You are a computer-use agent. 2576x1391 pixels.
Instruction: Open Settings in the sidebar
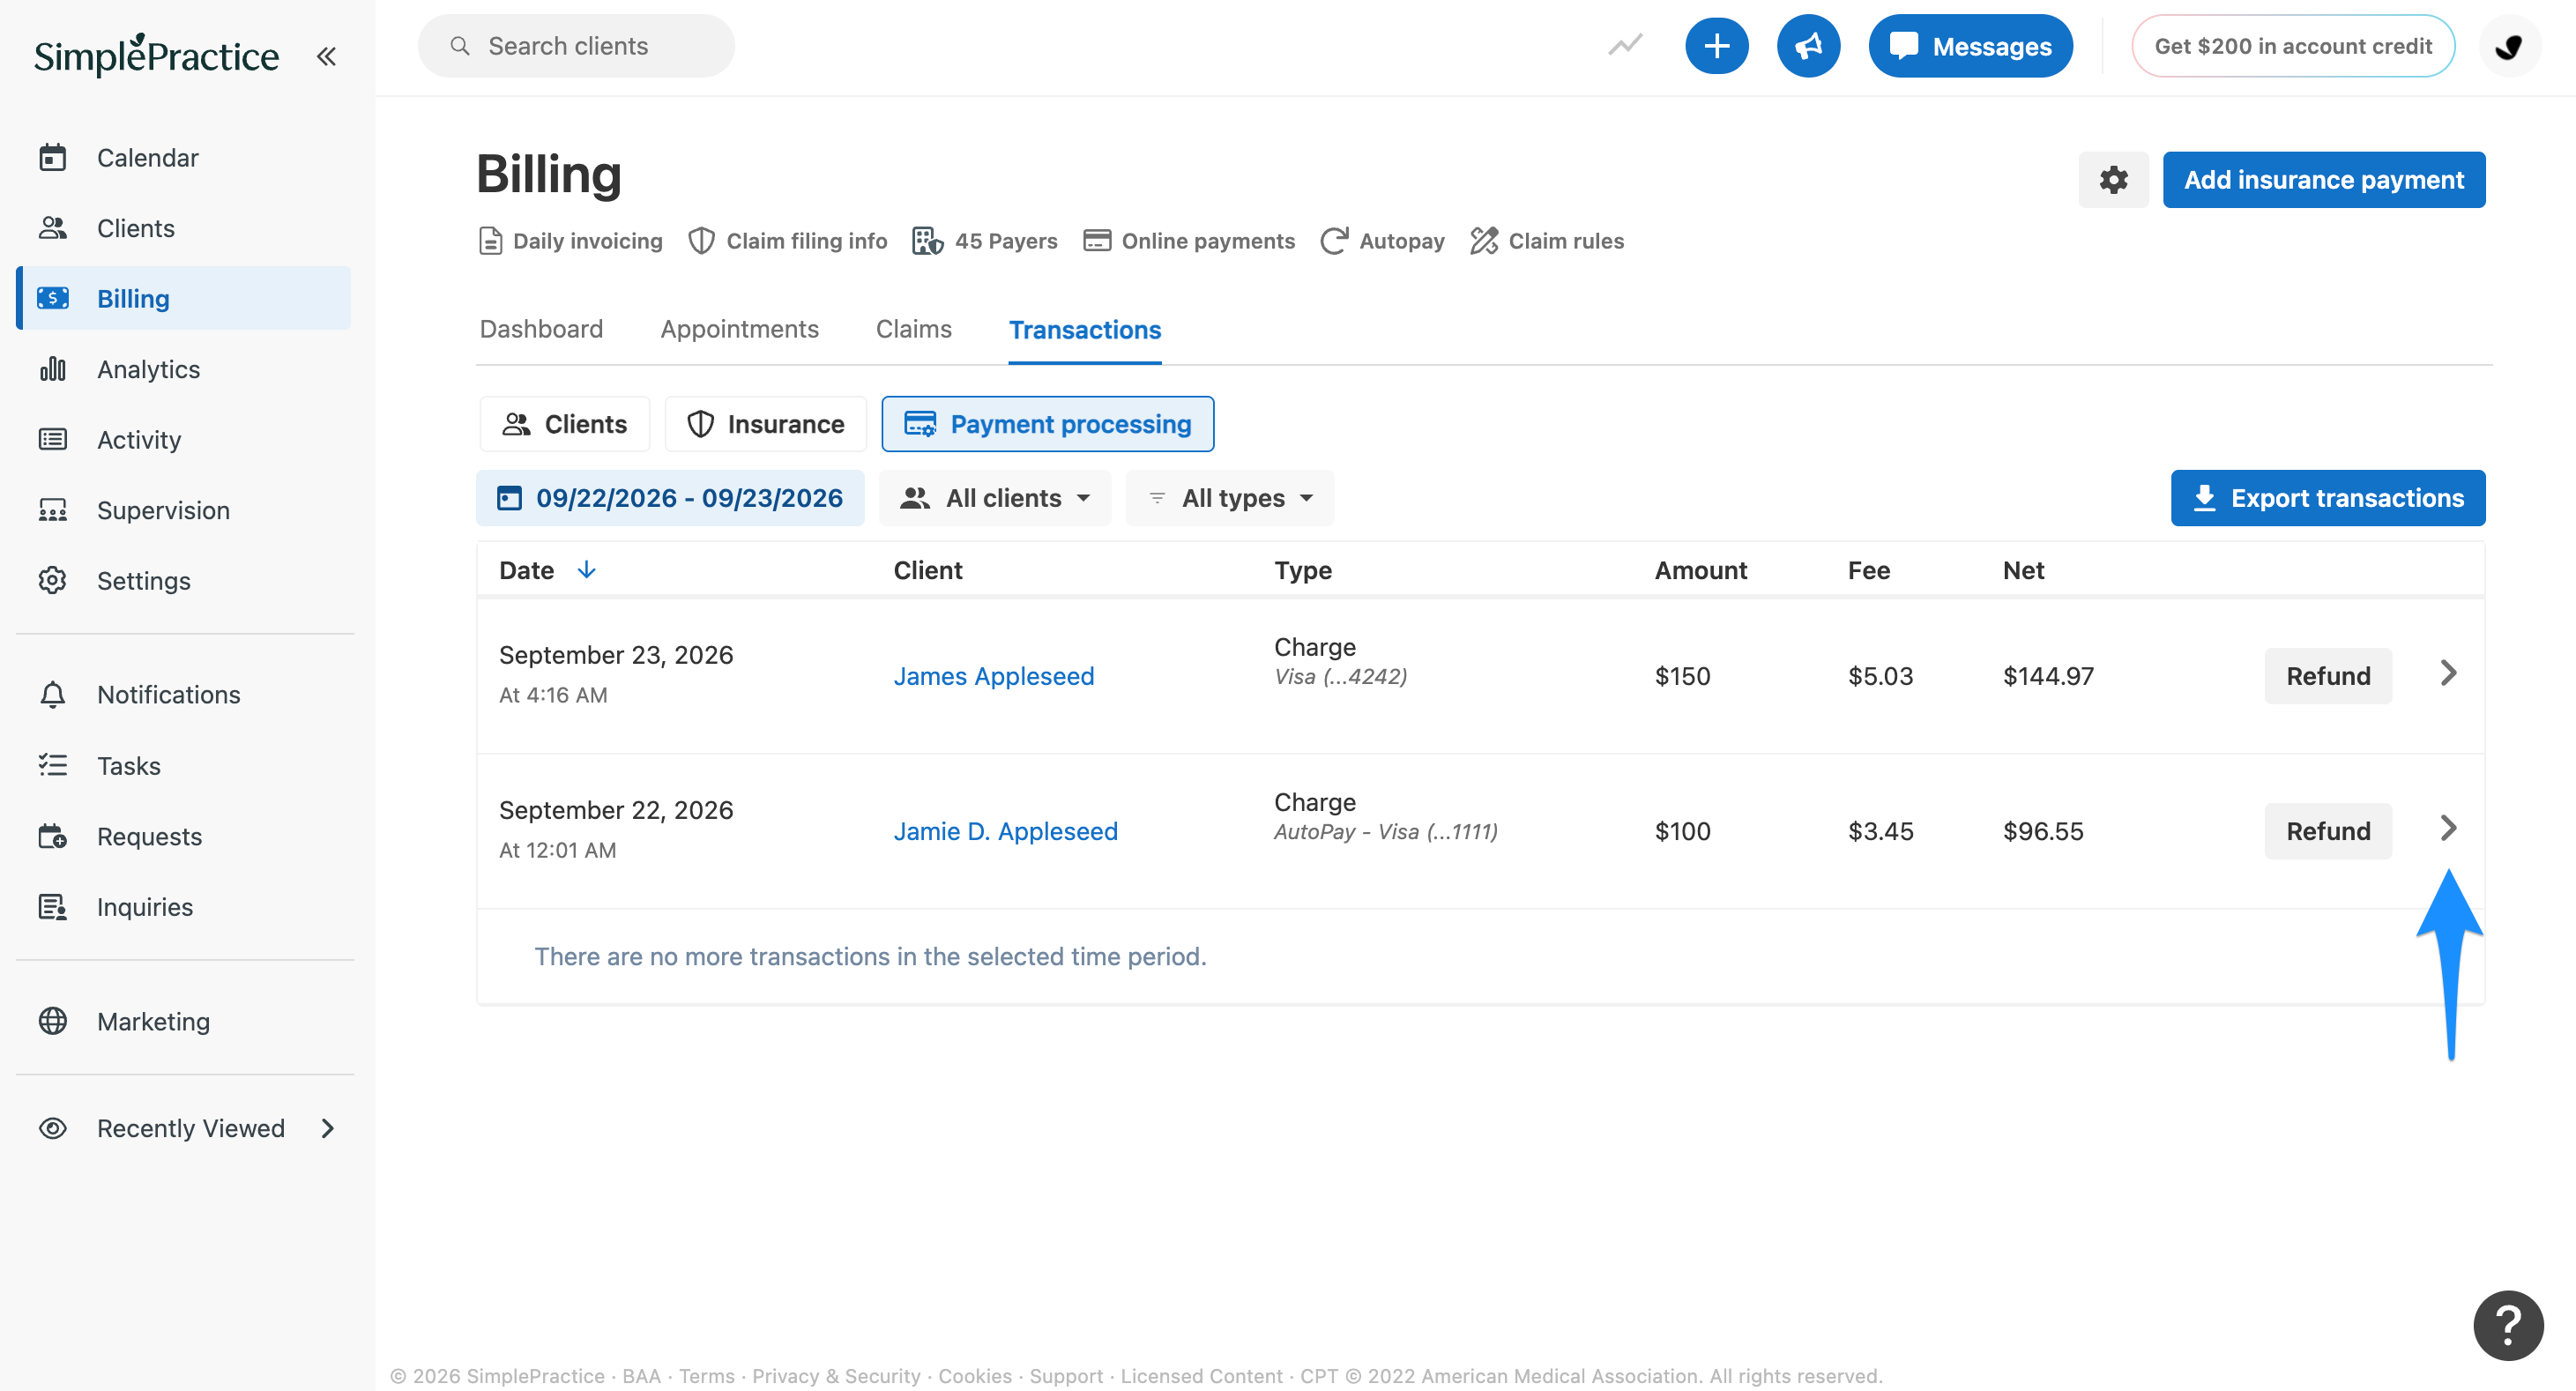[x=143, y=580]
